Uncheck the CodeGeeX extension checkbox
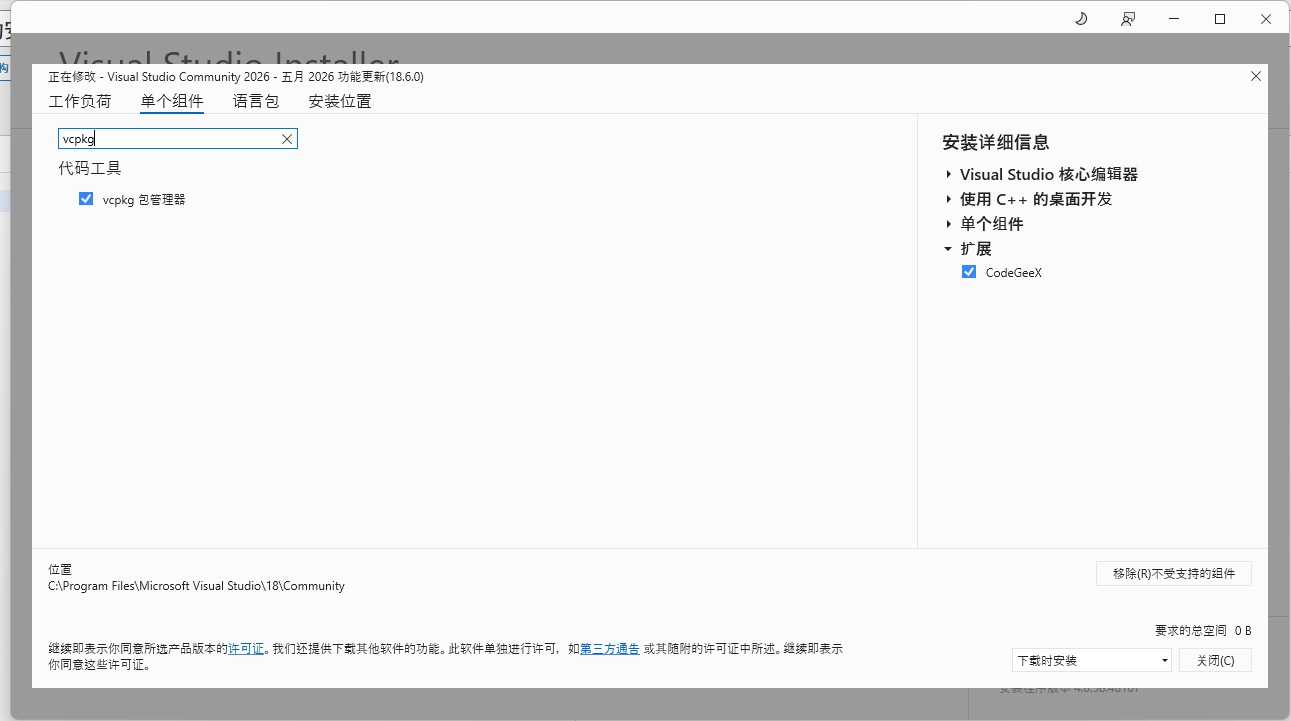Viewport: 1291px width, 721px height. [x=969, y=272]
